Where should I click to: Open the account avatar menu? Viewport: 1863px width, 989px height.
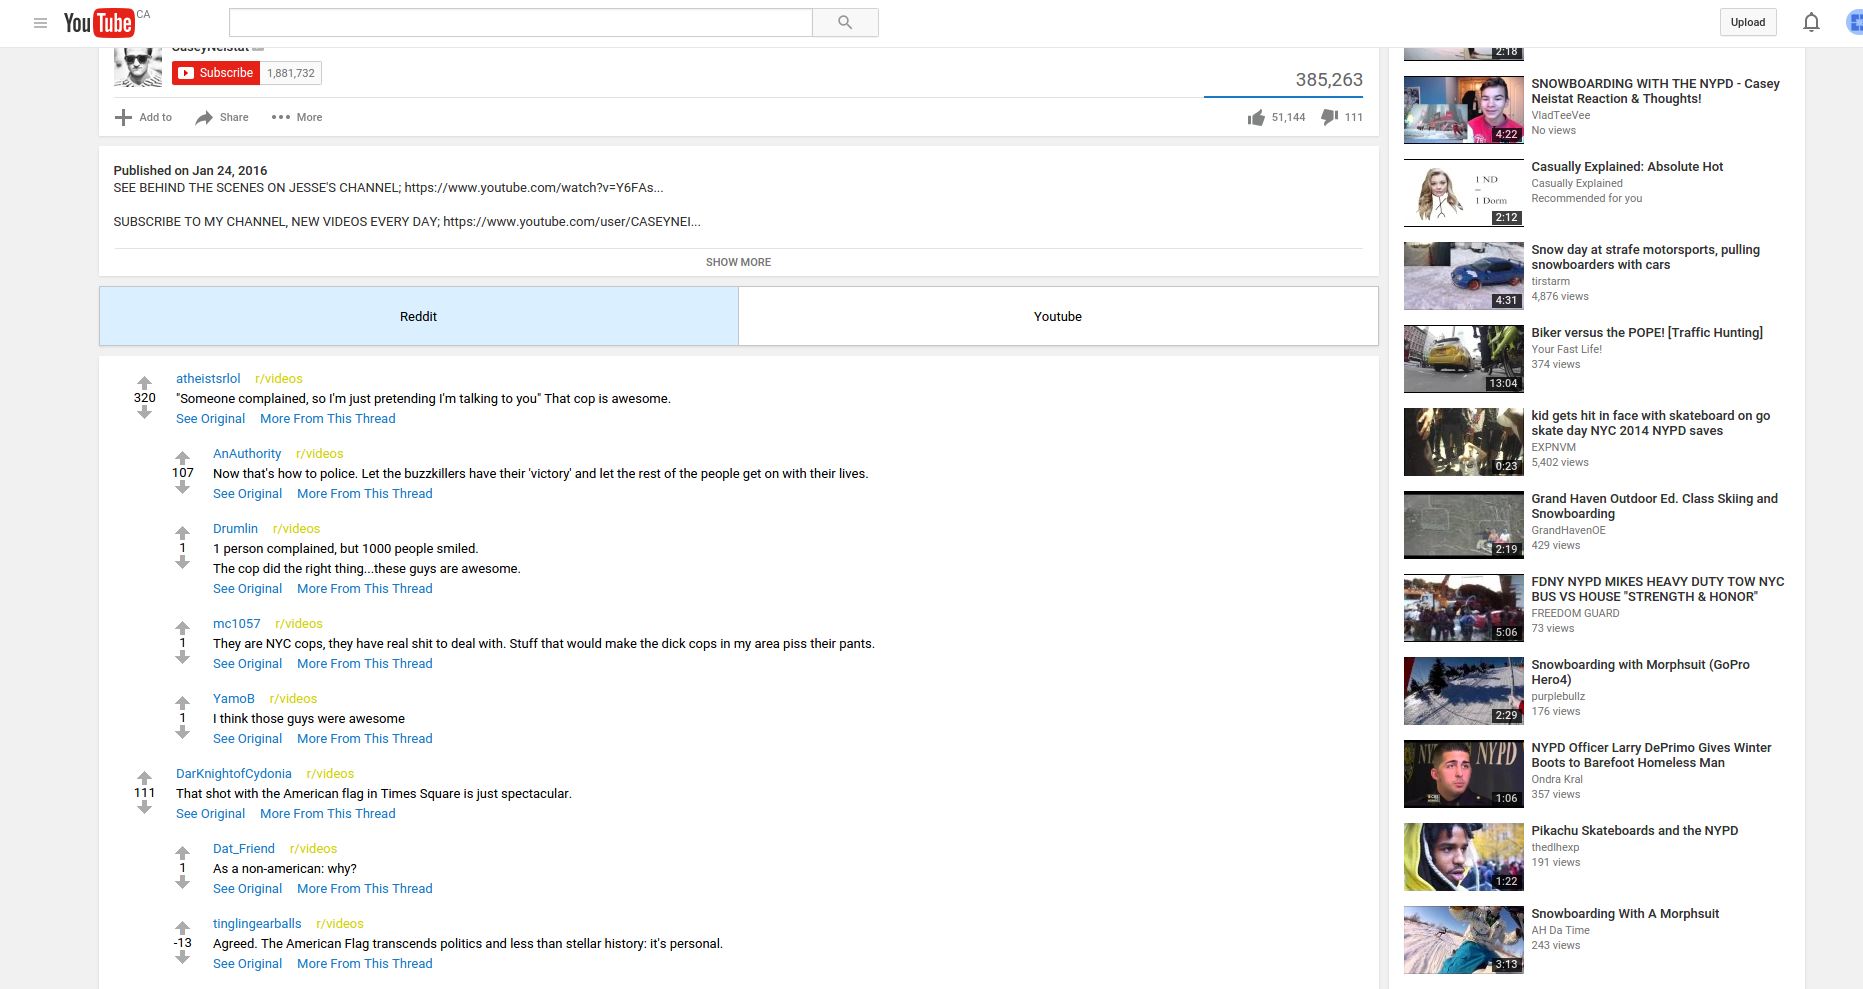(1854, 22)
